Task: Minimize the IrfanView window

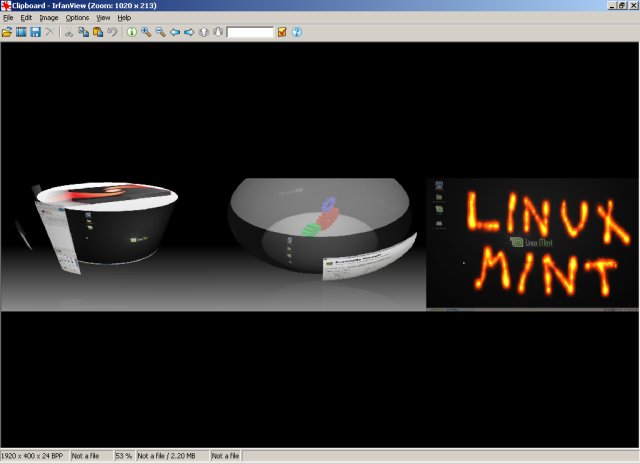Action: (612, 6)
